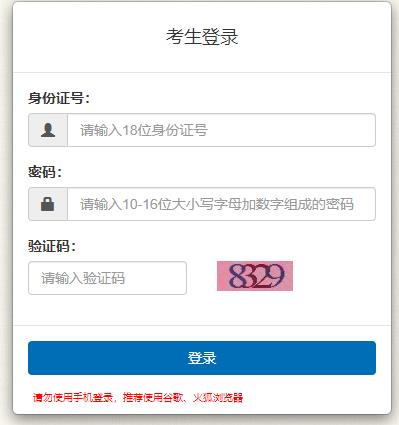Image resolution: width=399 pixels, height=425 pixels.
Task: Click the user silhouette icon
Action: (x=48, y=130)
